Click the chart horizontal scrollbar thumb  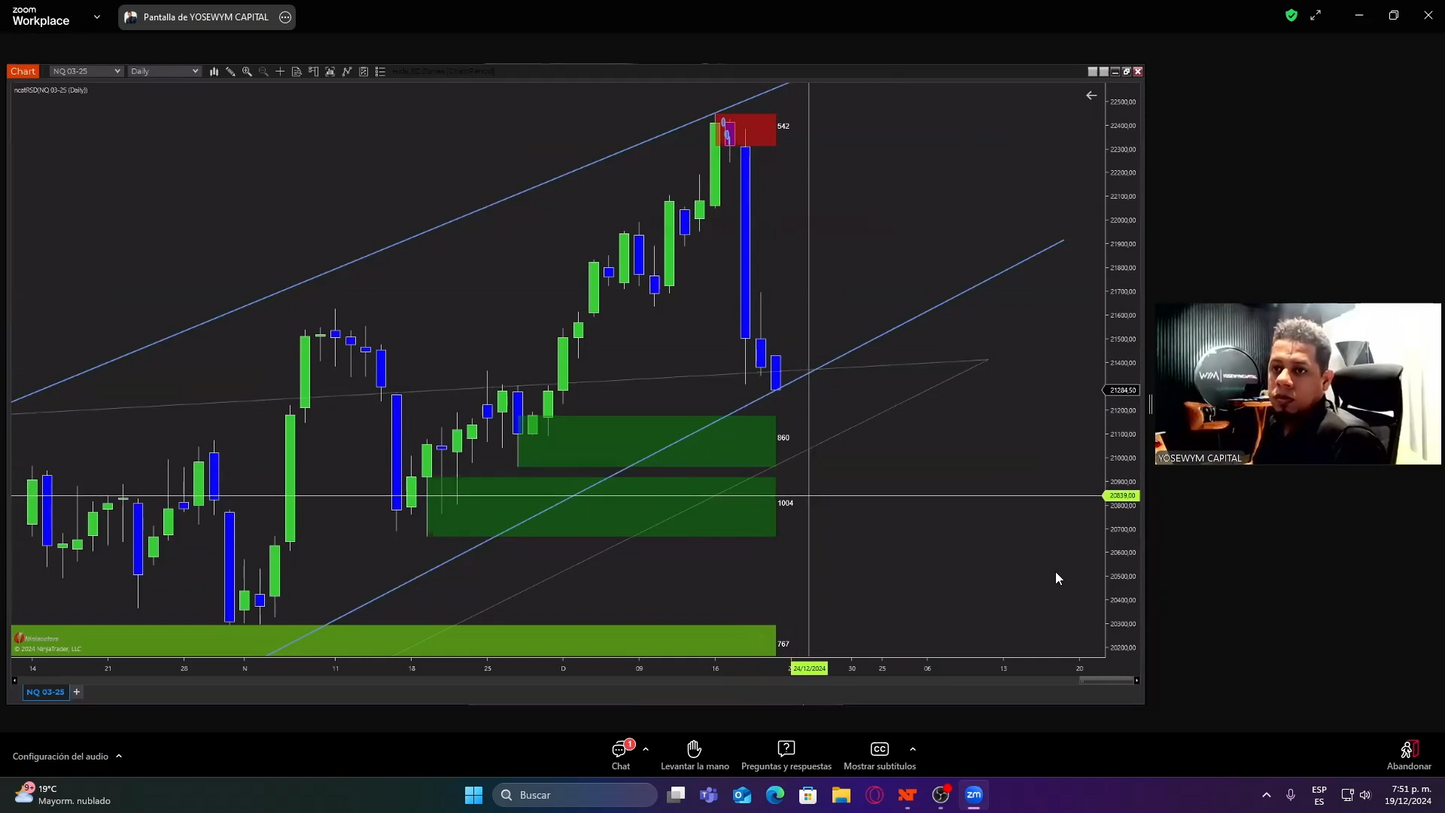pos(1106,680)
